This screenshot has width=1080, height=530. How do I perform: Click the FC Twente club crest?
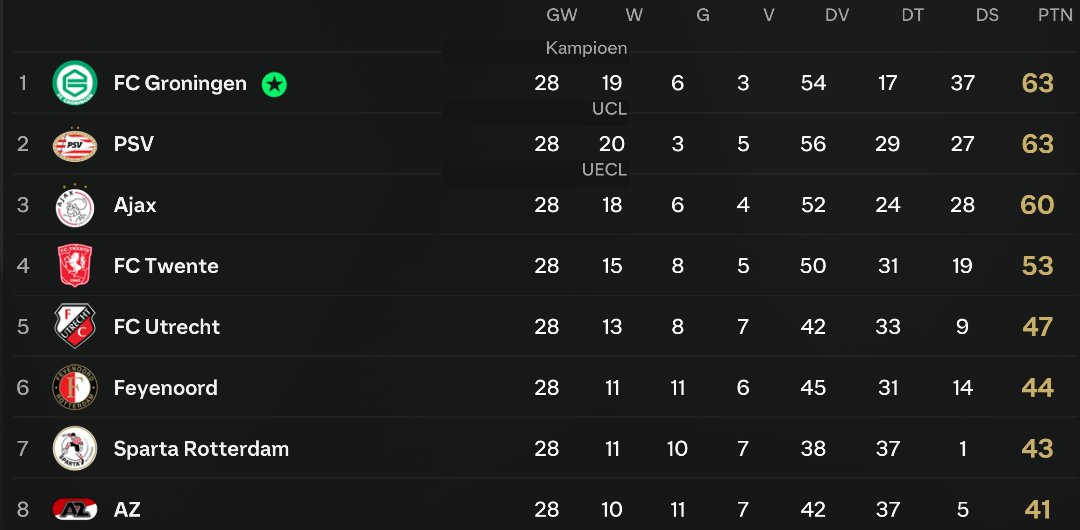(x=74, y=266)
